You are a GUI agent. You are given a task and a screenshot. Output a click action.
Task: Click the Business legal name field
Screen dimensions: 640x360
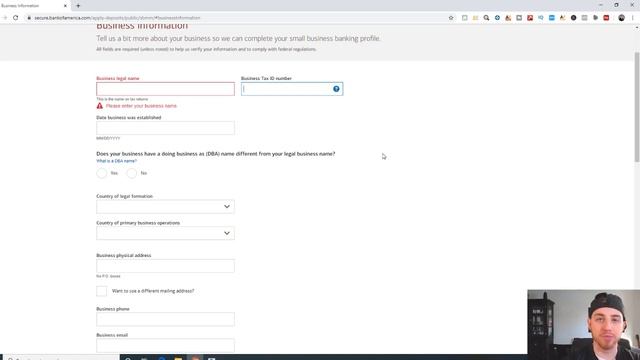point(165,89)
